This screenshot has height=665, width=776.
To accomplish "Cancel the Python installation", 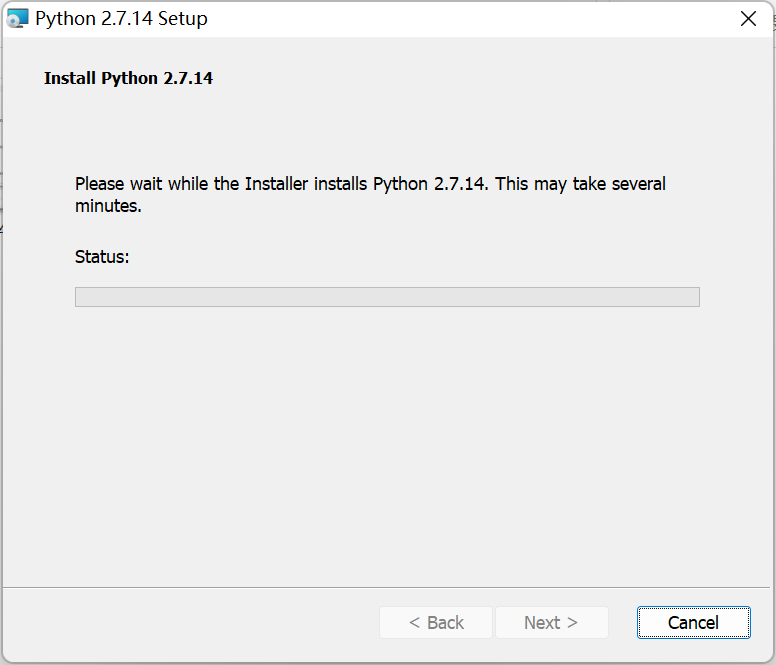I will pyautogui.click(x=693, y=622).
